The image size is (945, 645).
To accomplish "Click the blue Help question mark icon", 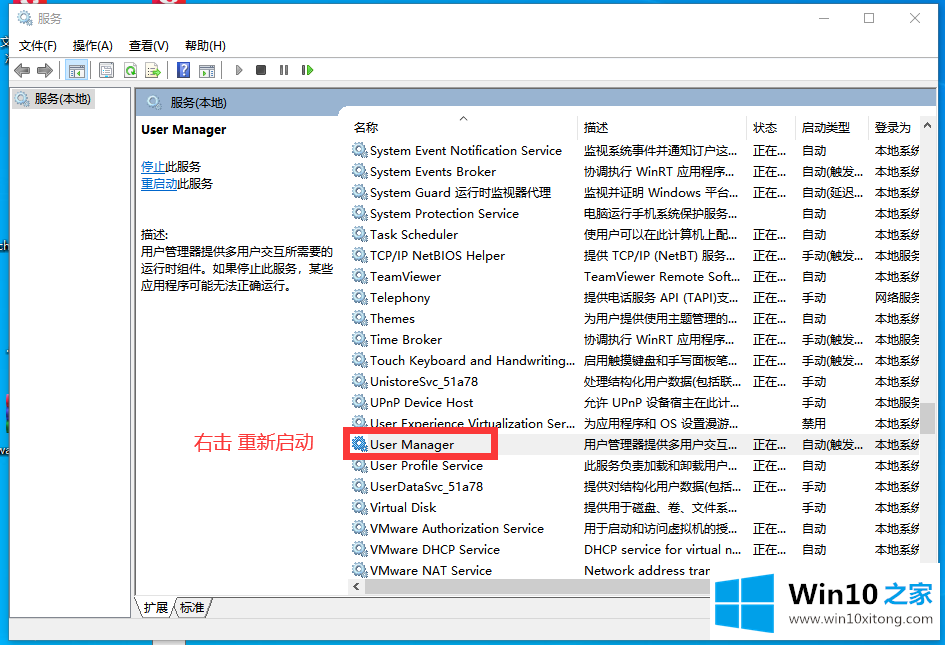I will 183,71.
